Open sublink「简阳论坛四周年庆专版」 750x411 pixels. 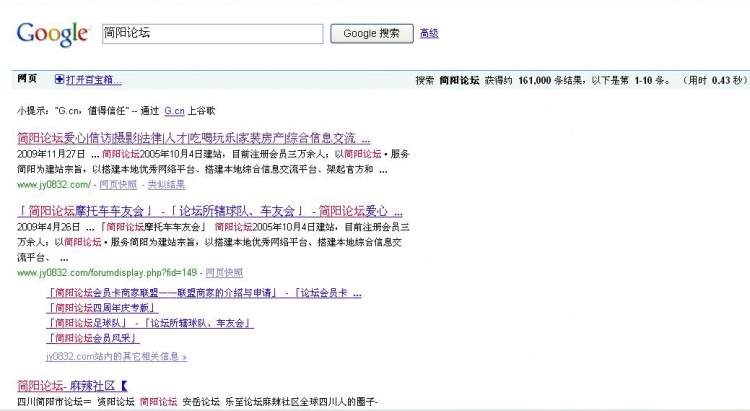pos(102,308)
